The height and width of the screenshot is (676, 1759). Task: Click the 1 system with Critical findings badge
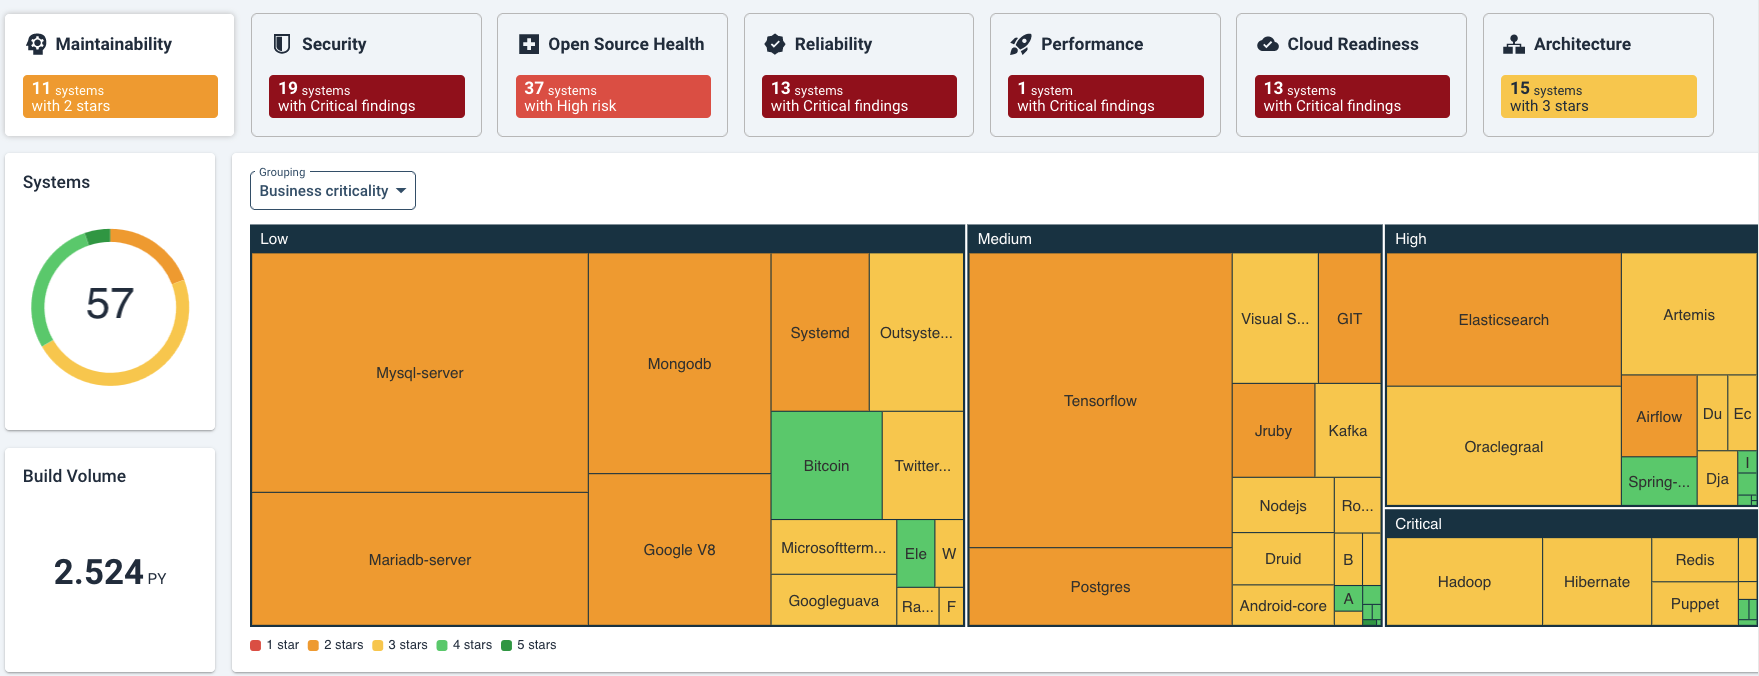(x=1106, y=97)
